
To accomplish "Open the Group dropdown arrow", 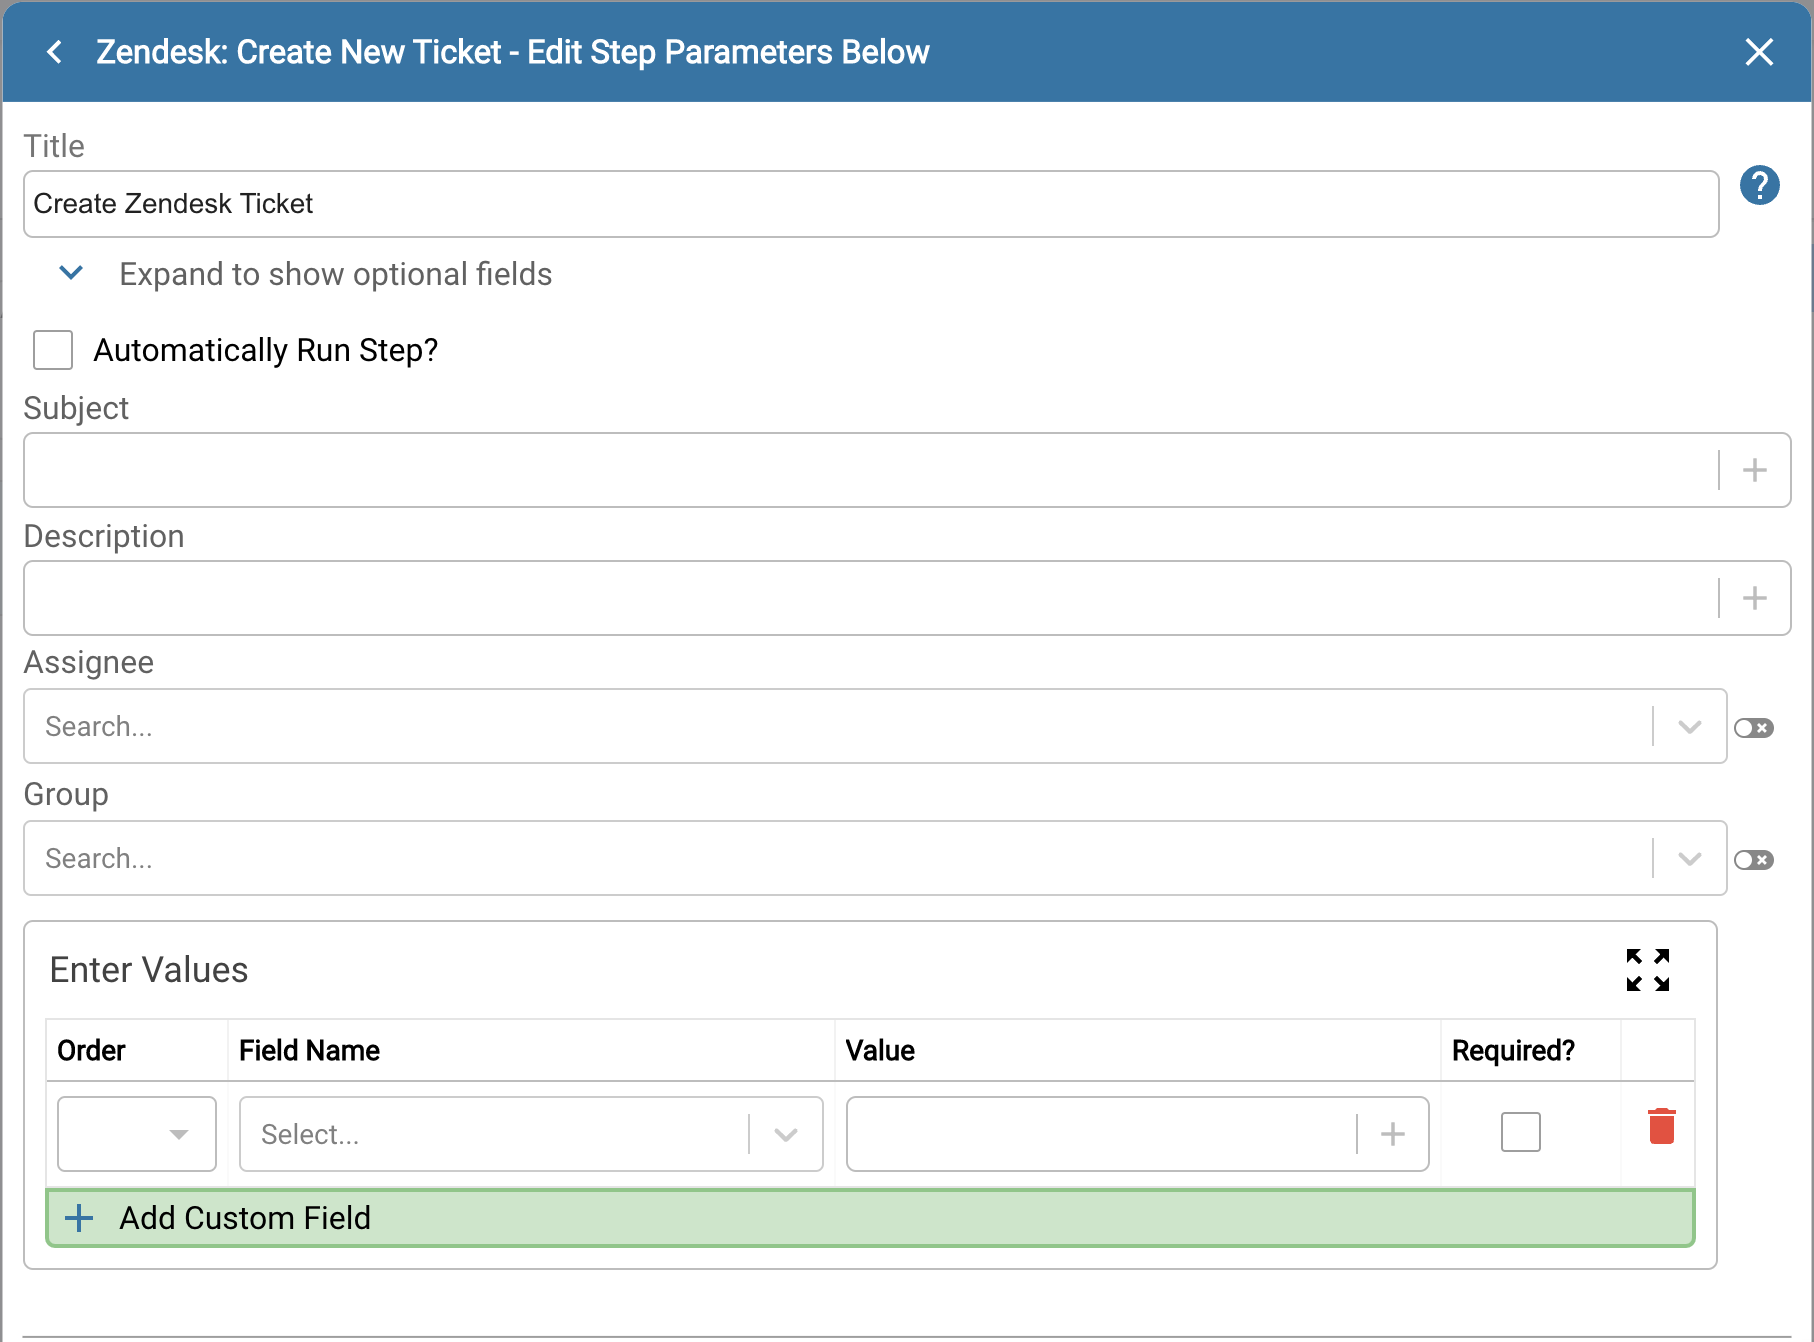I will 1690,859.
